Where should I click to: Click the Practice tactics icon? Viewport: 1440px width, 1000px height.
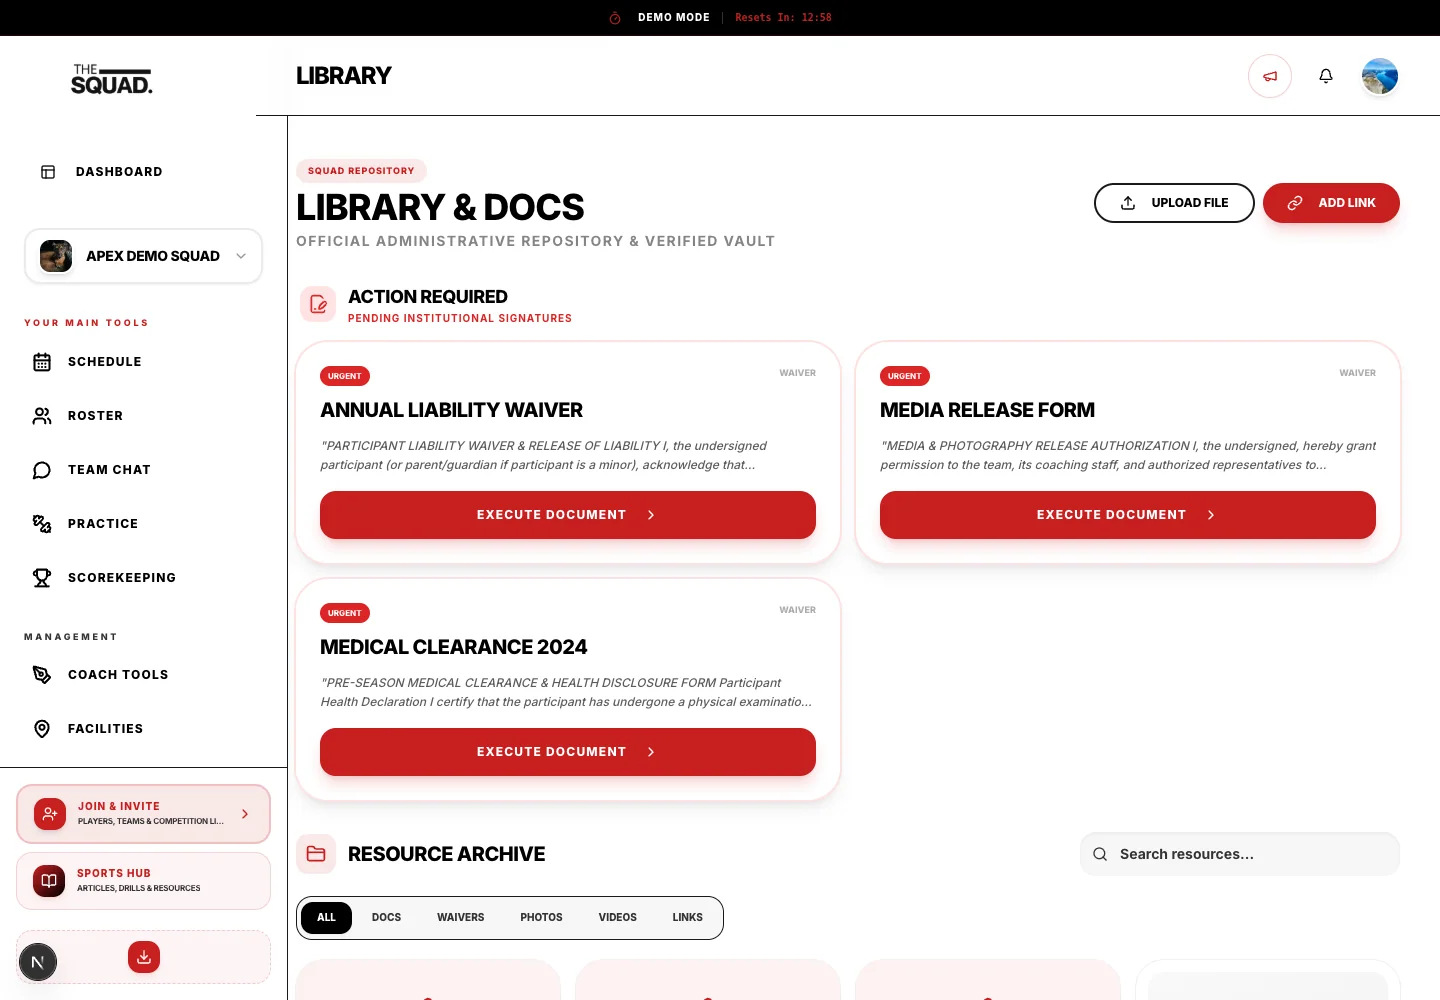tap(42, 524)
